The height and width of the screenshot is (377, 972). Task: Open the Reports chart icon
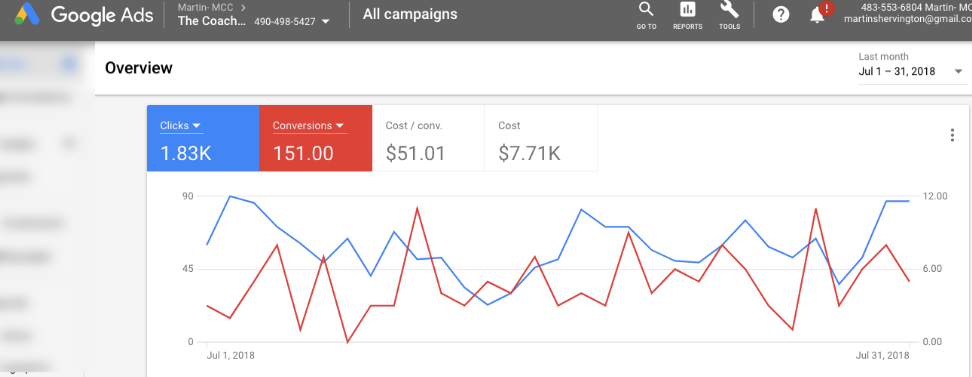pyautogui.click(x=687, y=9)
